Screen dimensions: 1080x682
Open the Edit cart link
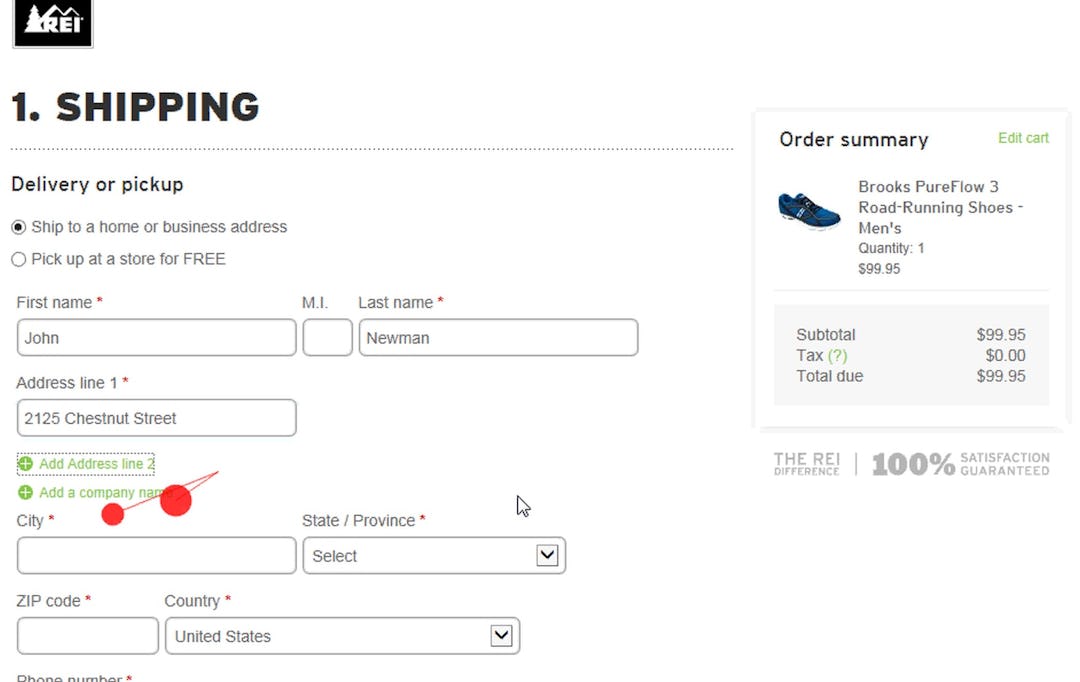coord(1022,138)
